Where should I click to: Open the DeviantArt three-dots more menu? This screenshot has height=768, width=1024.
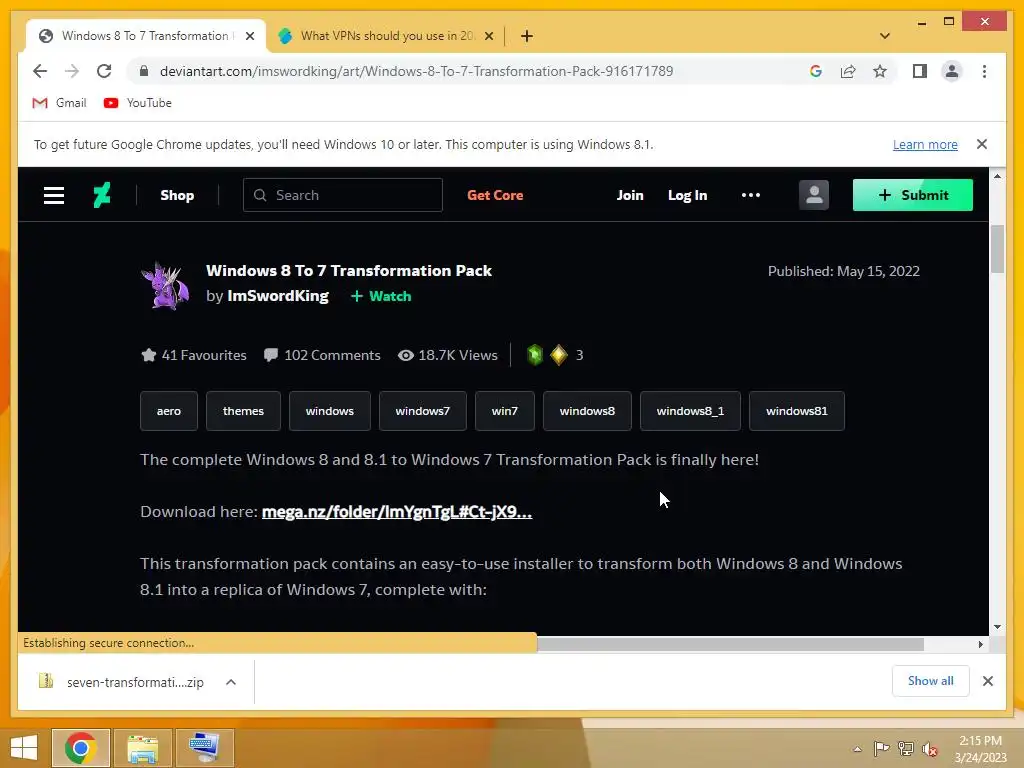click(x=750, y=195)
